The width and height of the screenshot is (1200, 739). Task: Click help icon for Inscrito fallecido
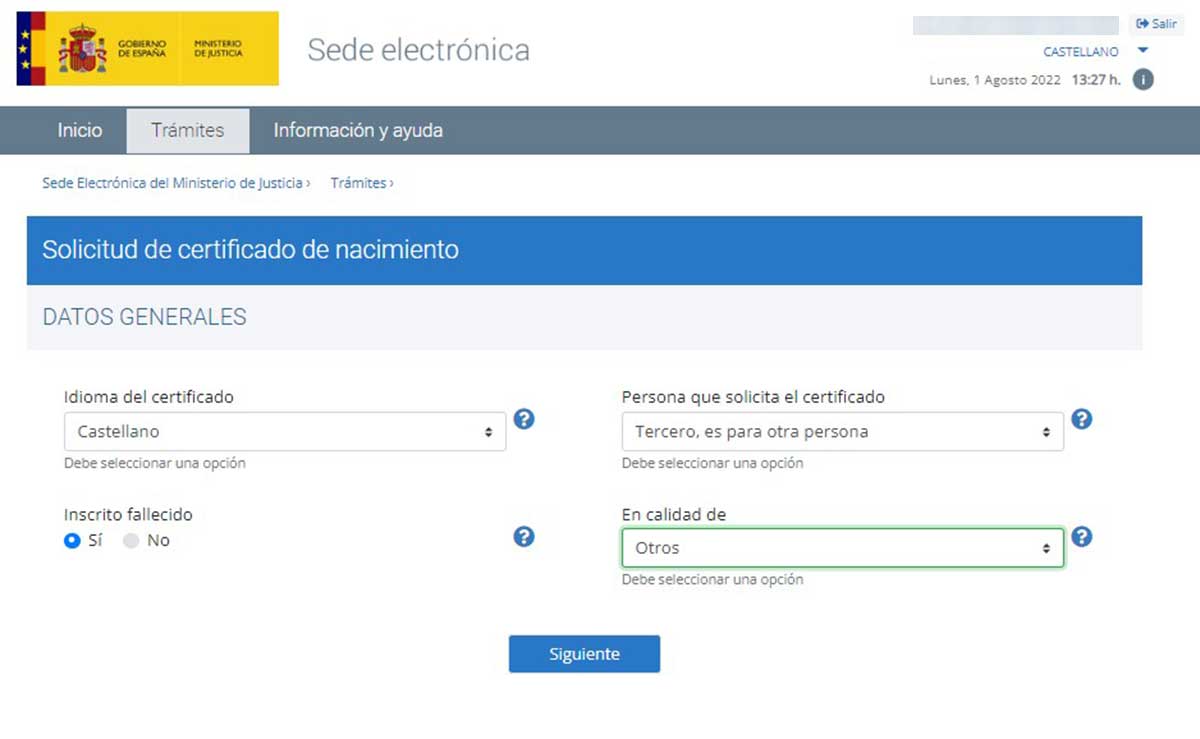coord(524,537)
